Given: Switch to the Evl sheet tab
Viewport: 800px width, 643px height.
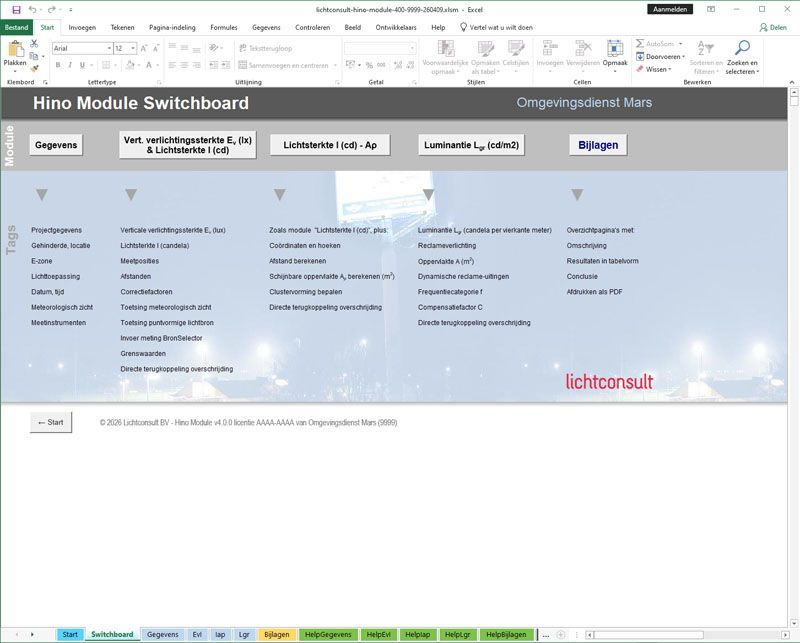Looking at the screenshot, I should point(197,635).
